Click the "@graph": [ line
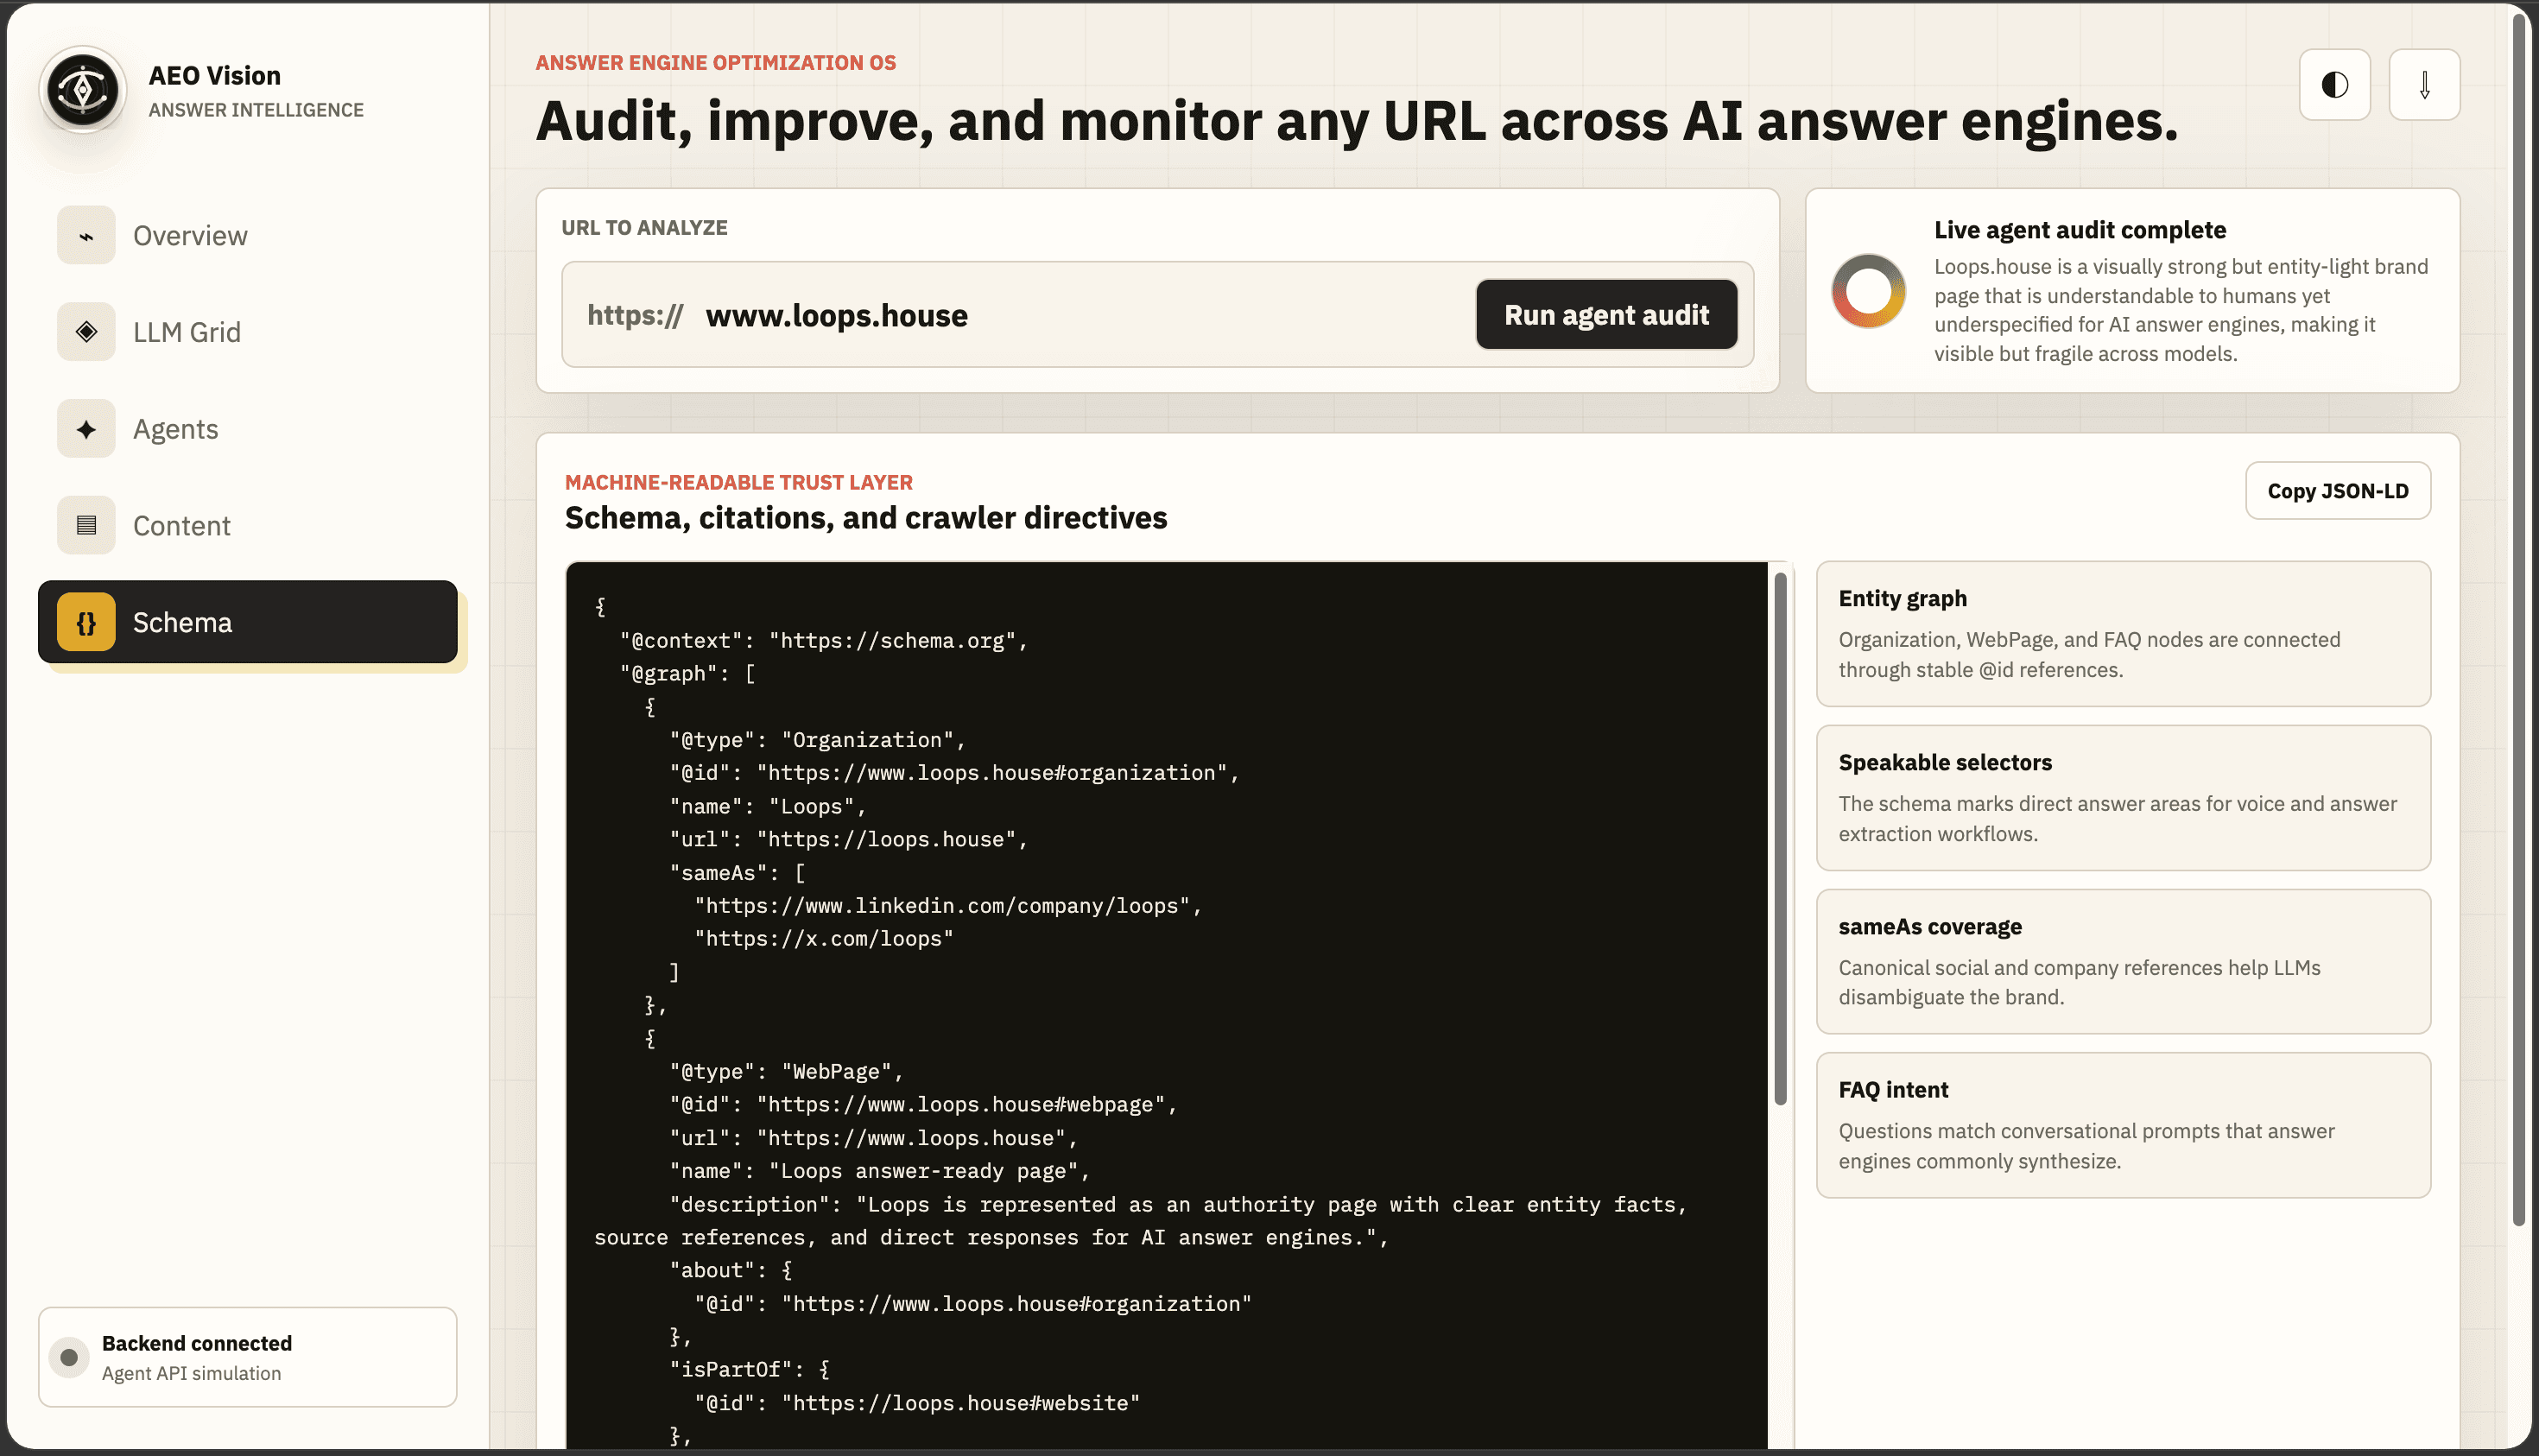This screenshot has height=1456, width=2539. [688, 674]
